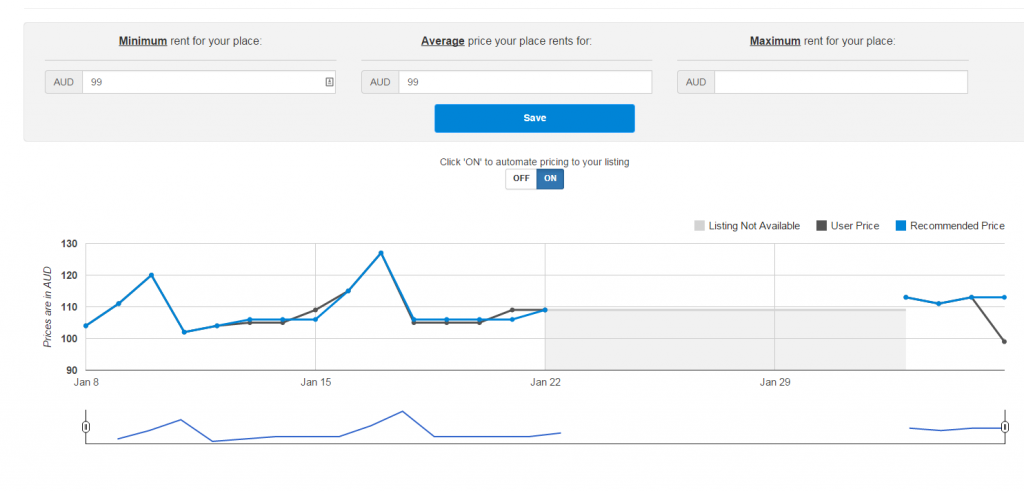Screen dimensions: 1024x491
Task: Switch automated pricing to ON
Action: pos(550,179)
